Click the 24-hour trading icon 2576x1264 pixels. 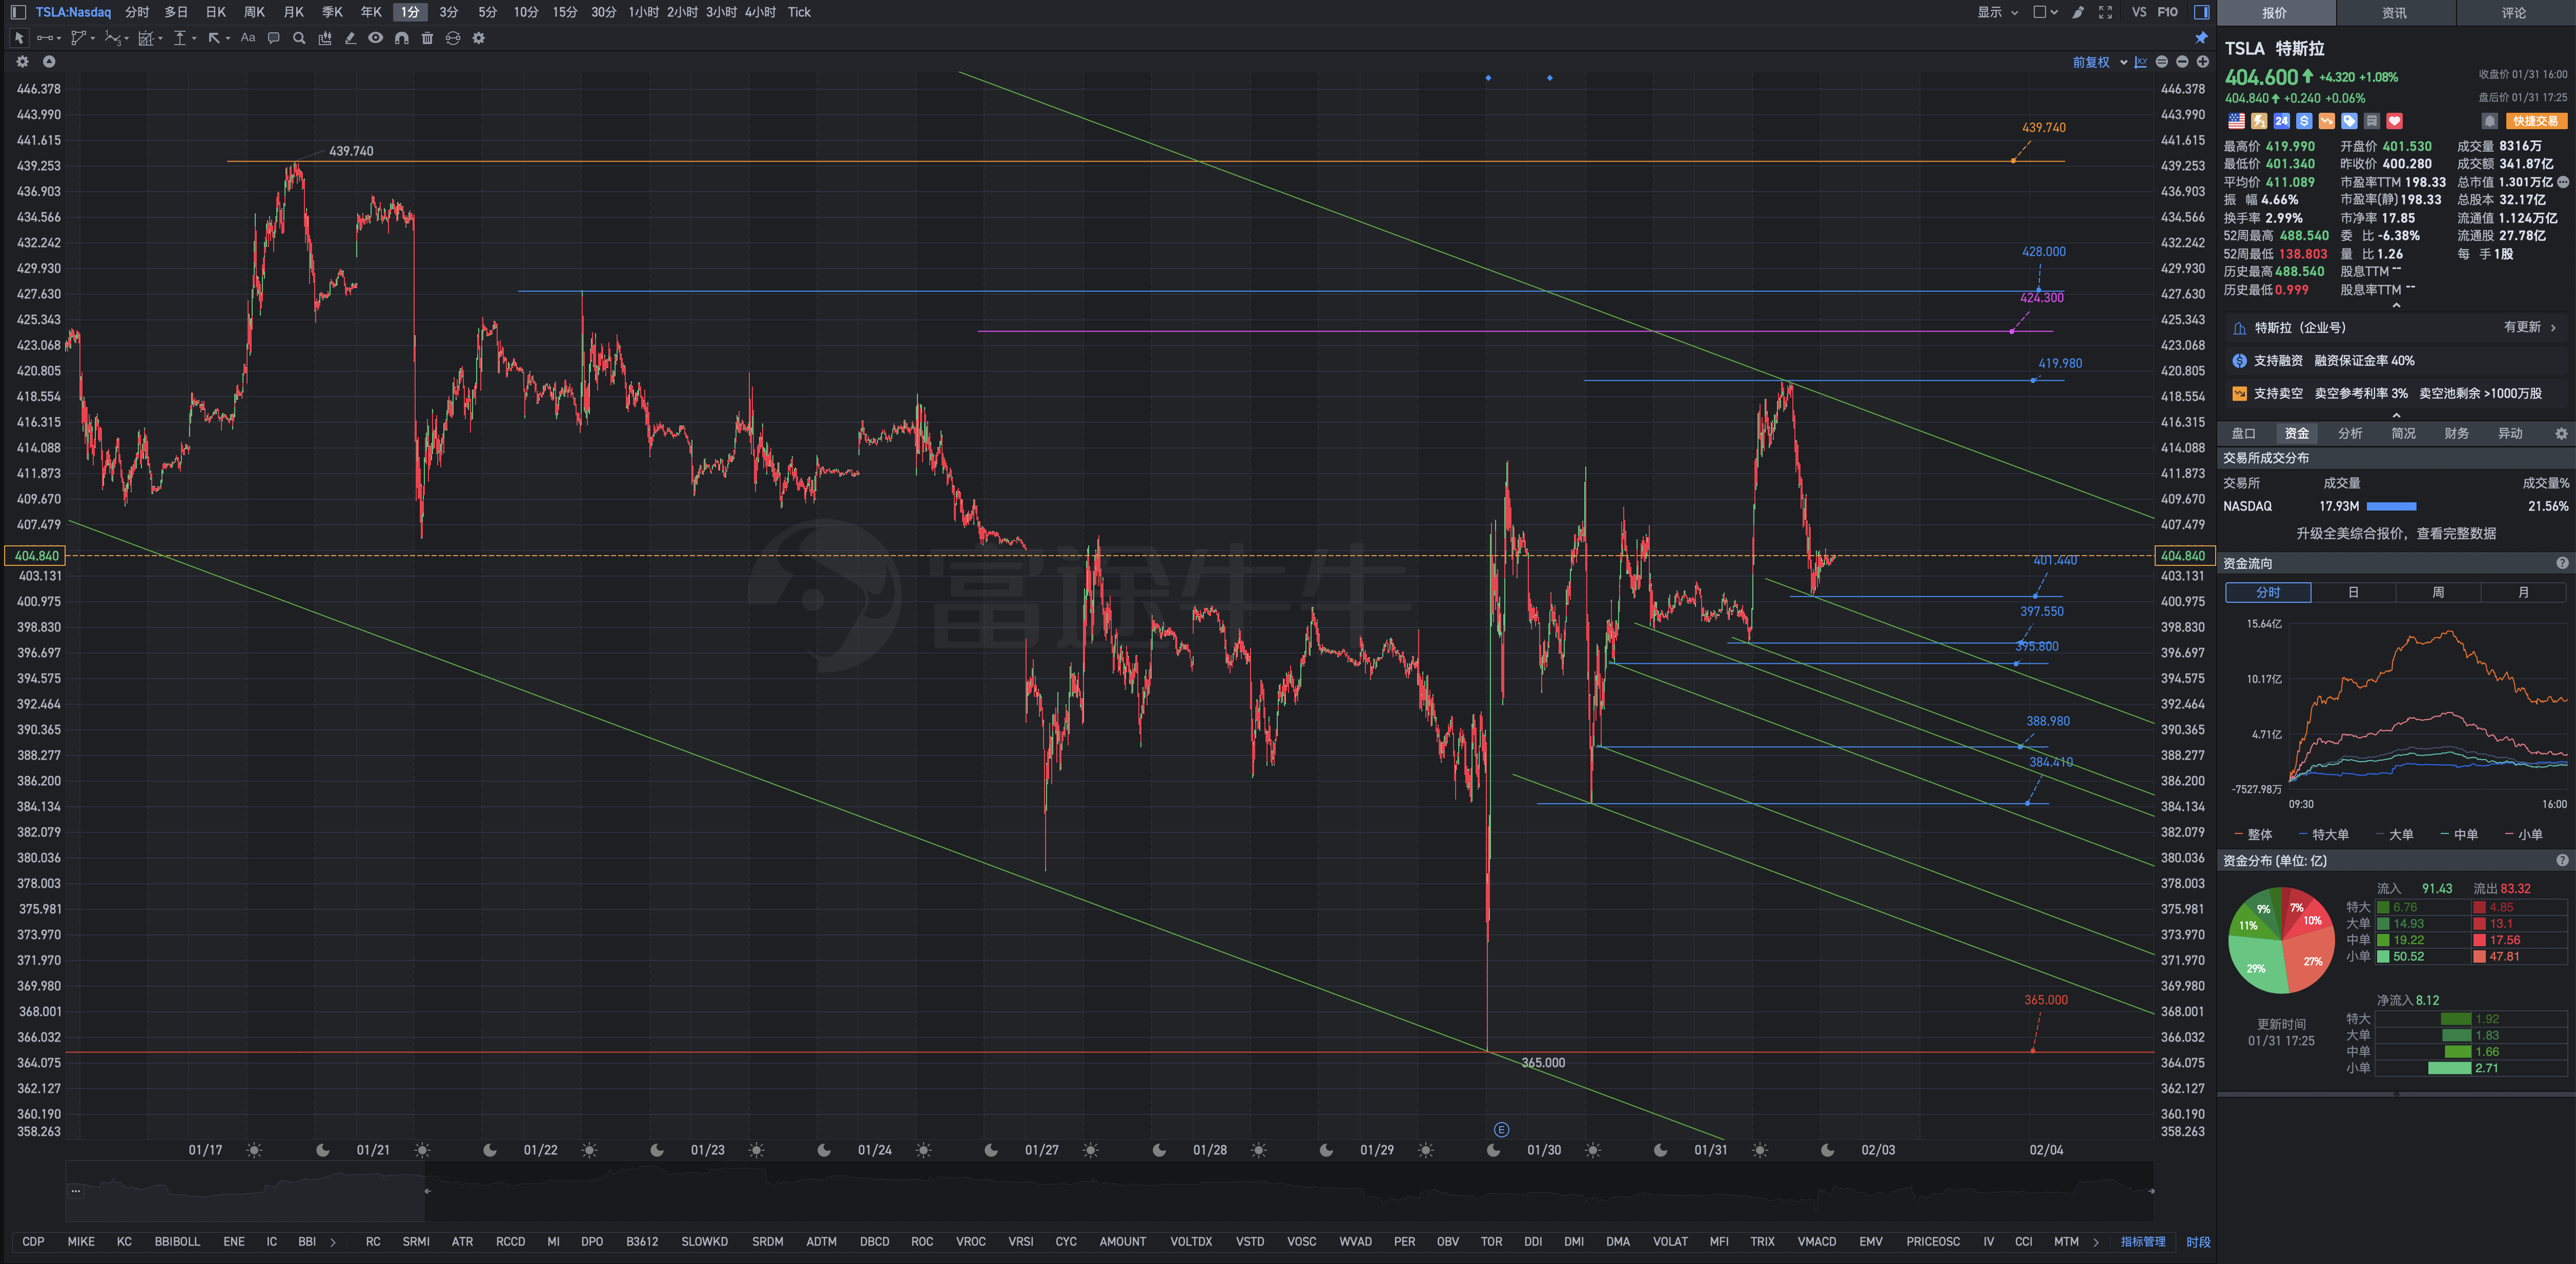(x=2281, y=121)
